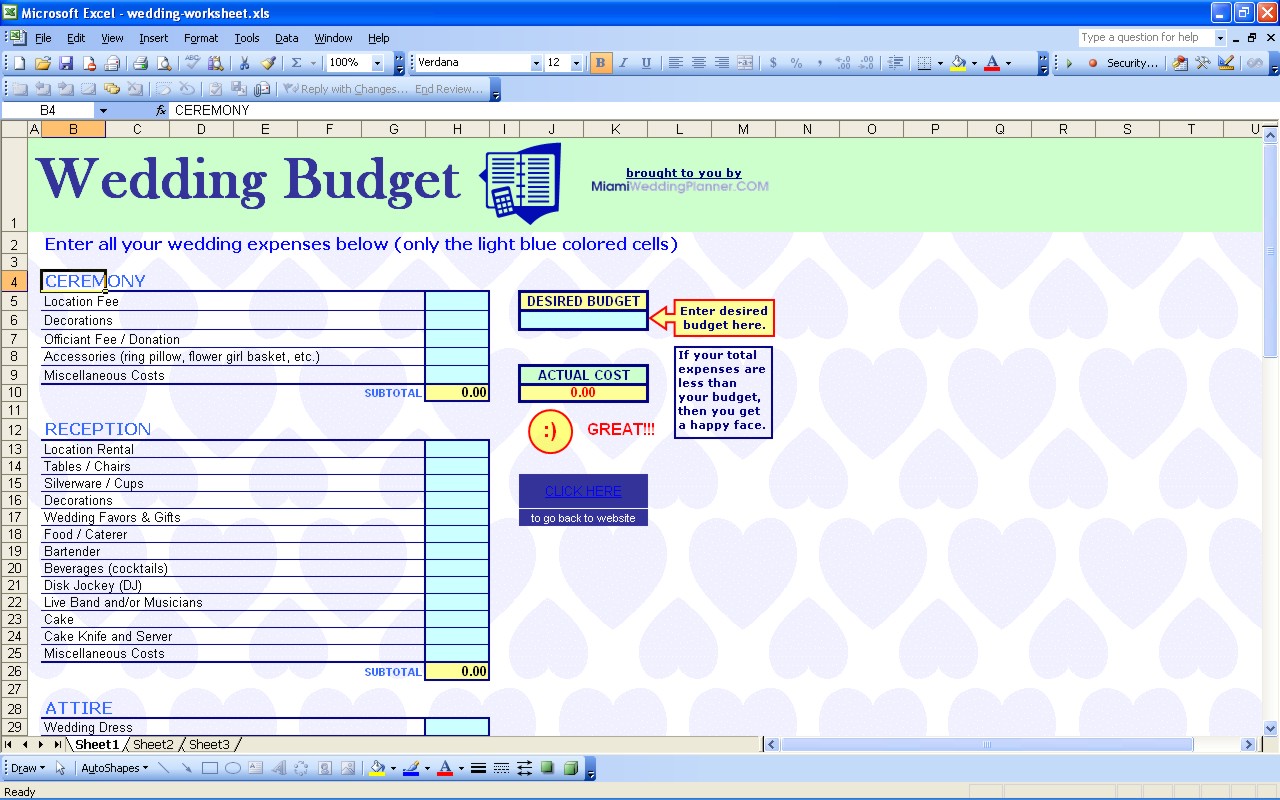Open the Control Toolbox hammer-and-wrench icon
This screenshot has height=800, width=1280.
tap(1203, 63)
